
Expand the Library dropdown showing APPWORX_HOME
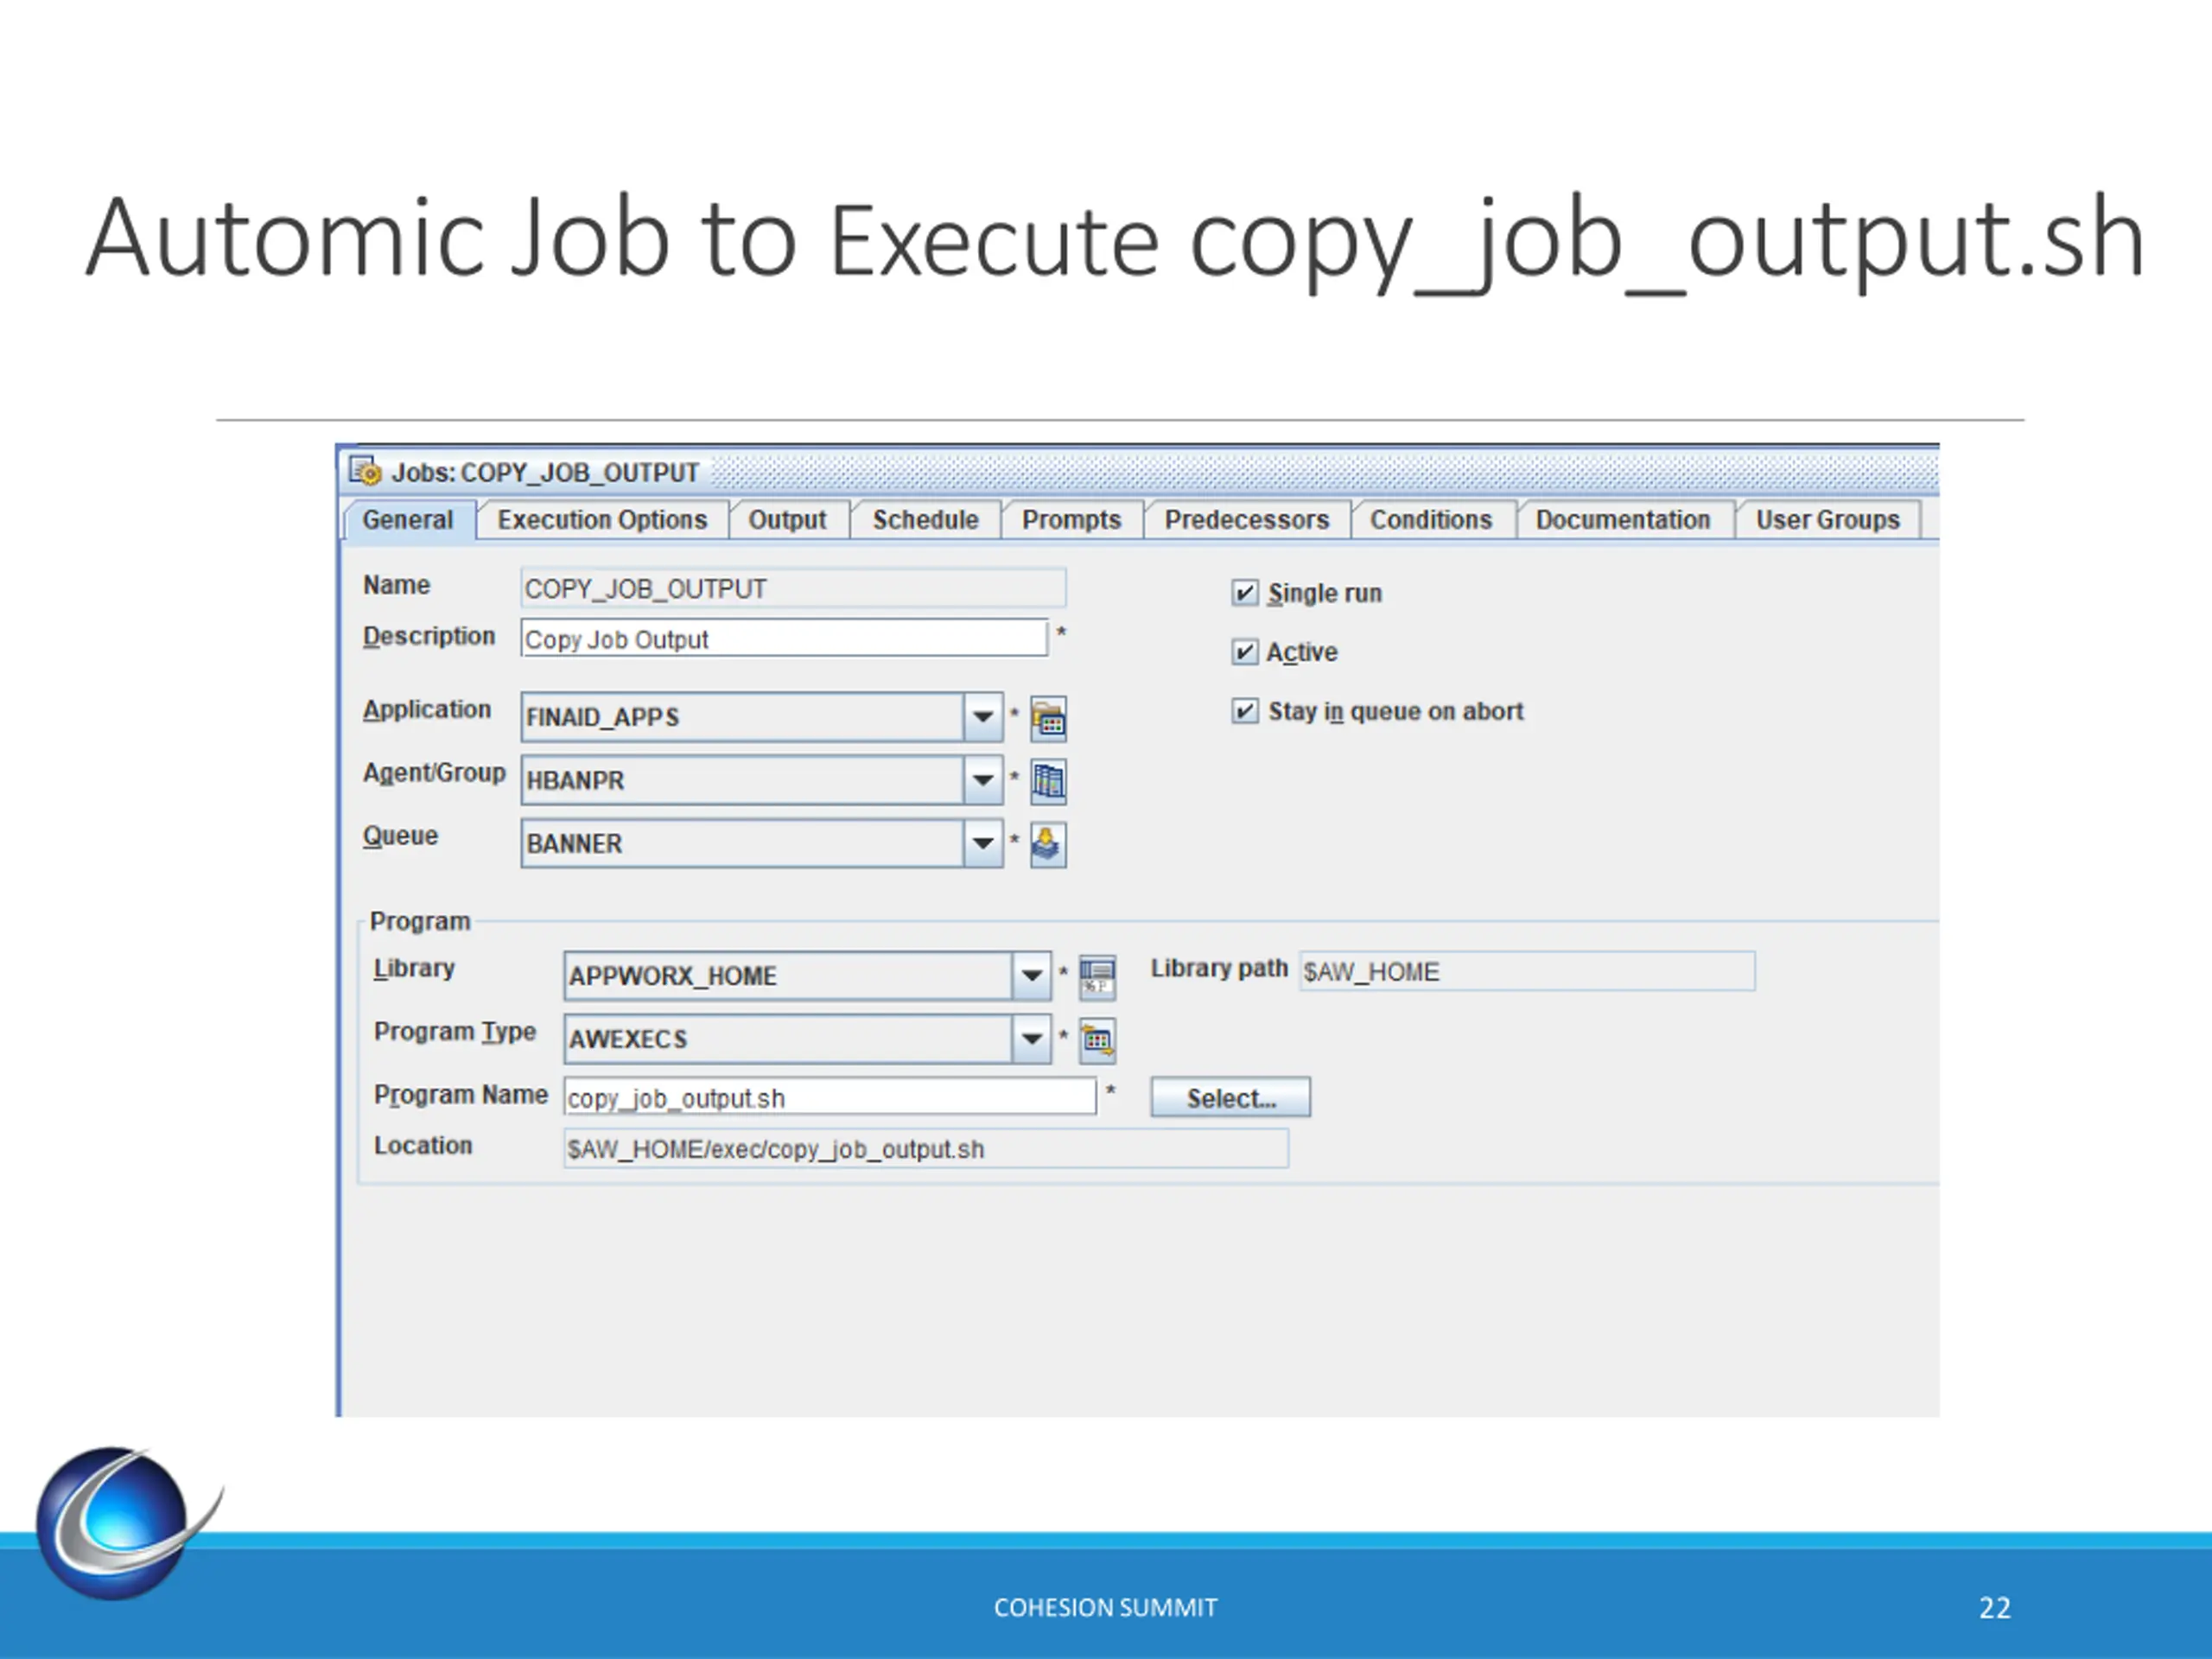tap(1031, 975)
